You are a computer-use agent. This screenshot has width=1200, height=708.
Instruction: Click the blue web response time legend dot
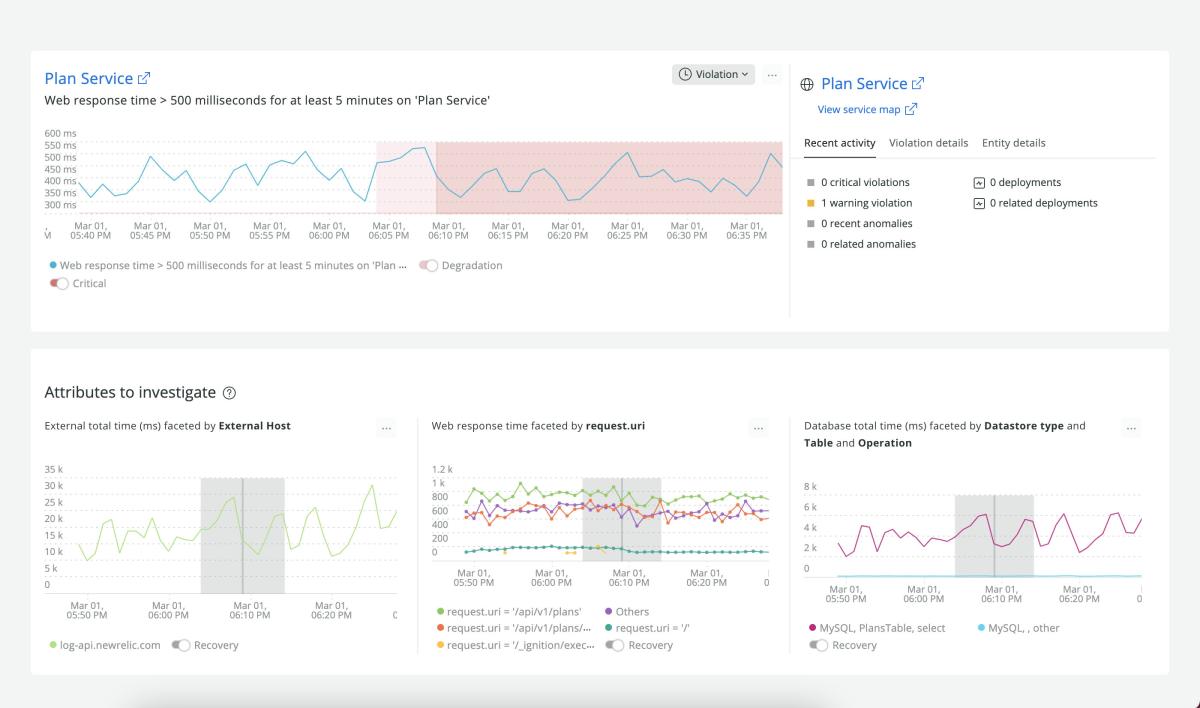[x=53, y=266]
